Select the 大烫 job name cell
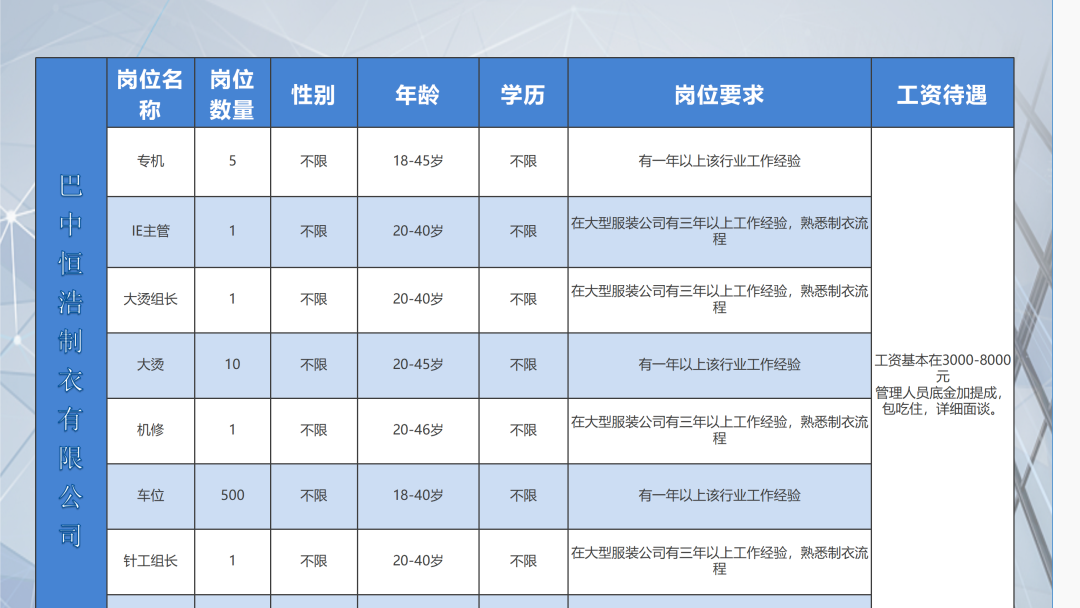 [150, 365]
